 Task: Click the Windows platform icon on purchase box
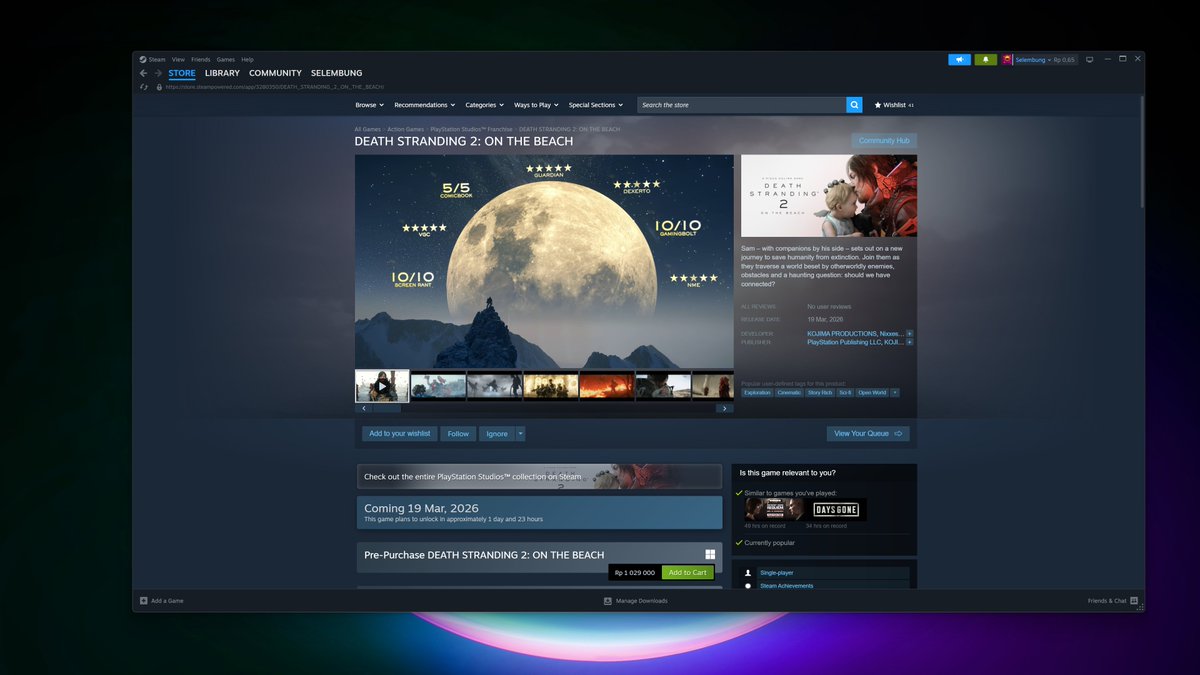710,555
